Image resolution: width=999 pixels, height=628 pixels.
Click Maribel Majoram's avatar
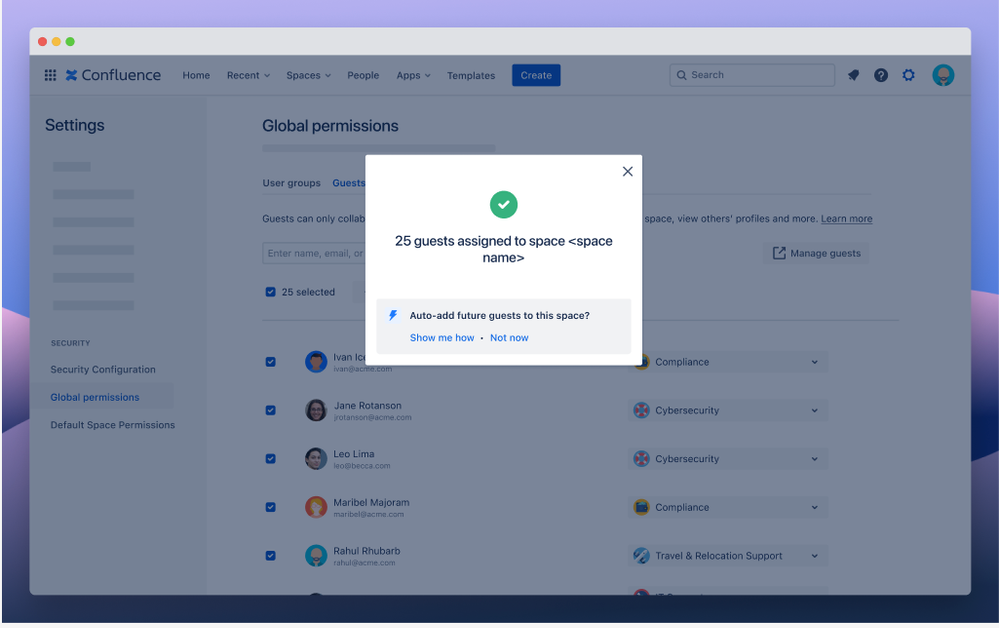[316, 507]
